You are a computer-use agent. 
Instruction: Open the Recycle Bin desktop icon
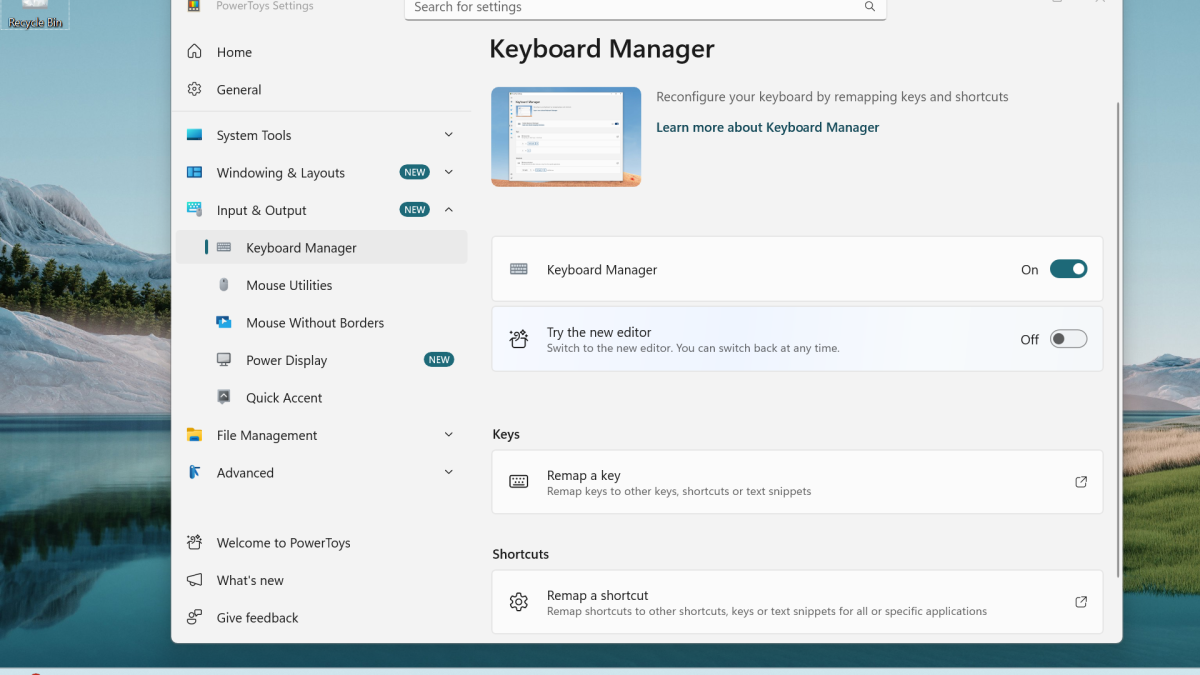click(34, 13)
